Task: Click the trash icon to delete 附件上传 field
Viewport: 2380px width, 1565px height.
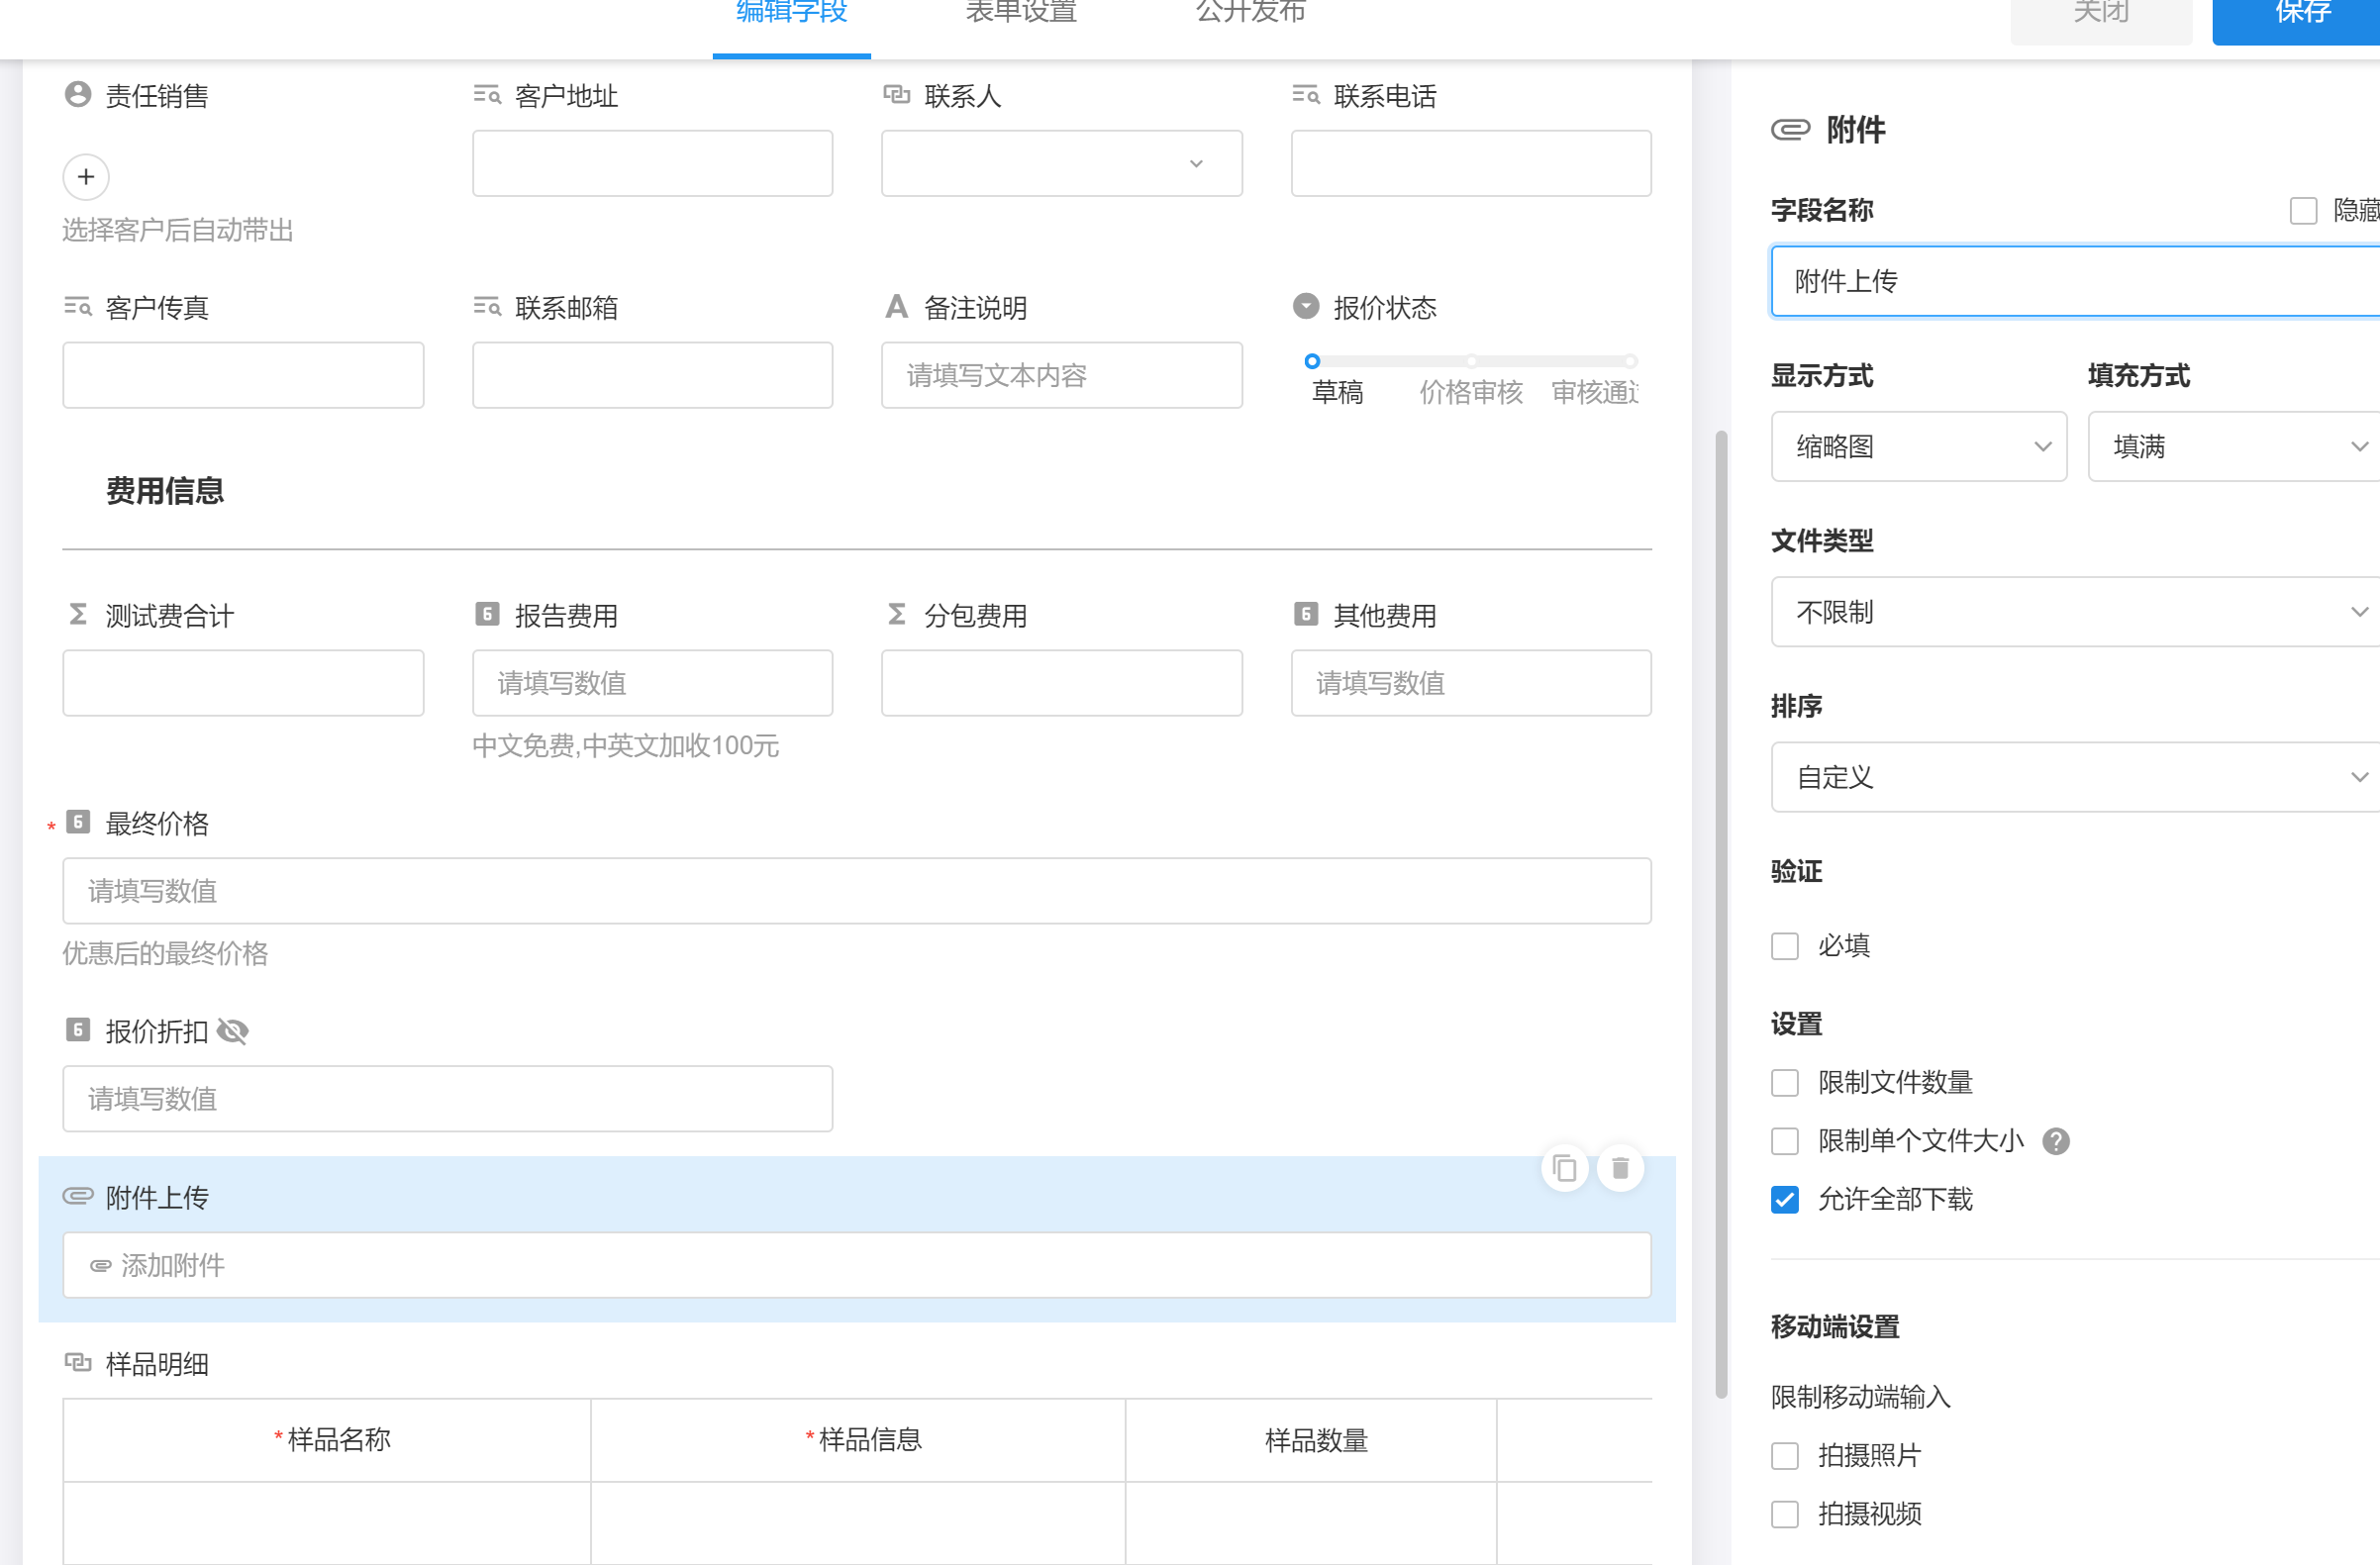Action: pyautogui.click(x=1620, y=1168)
